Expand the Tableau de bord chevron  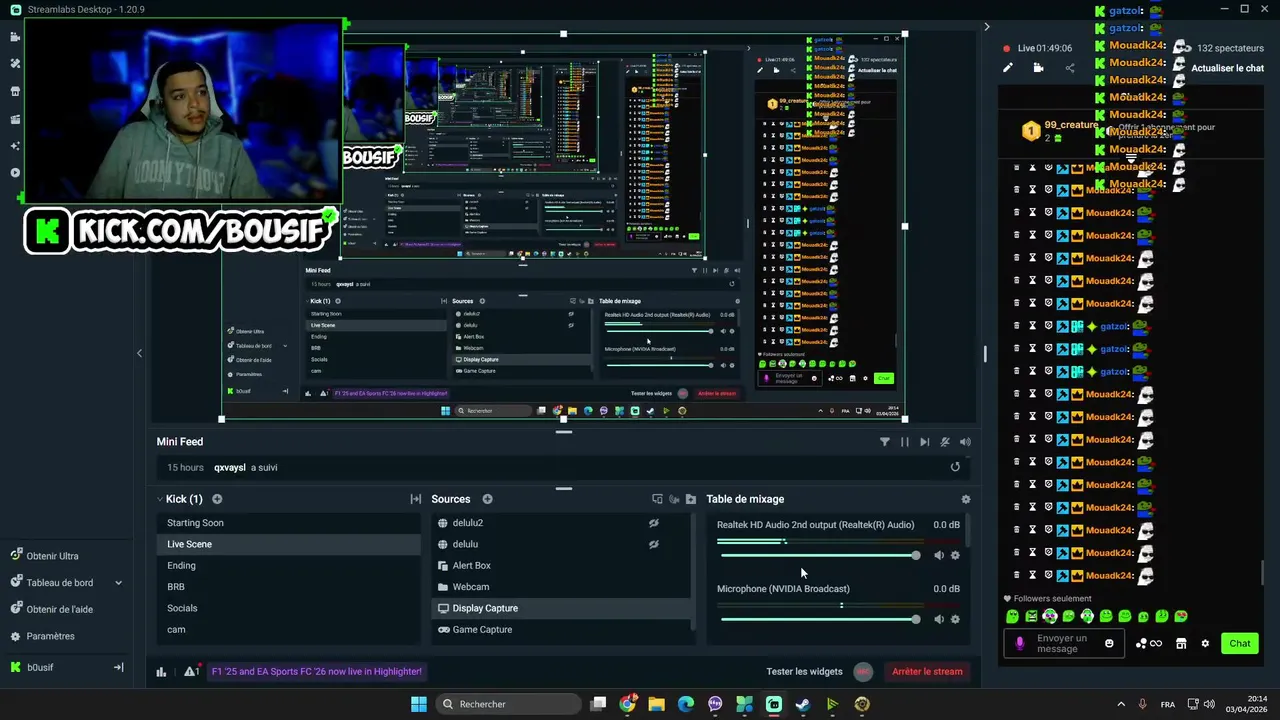point(118,583)
